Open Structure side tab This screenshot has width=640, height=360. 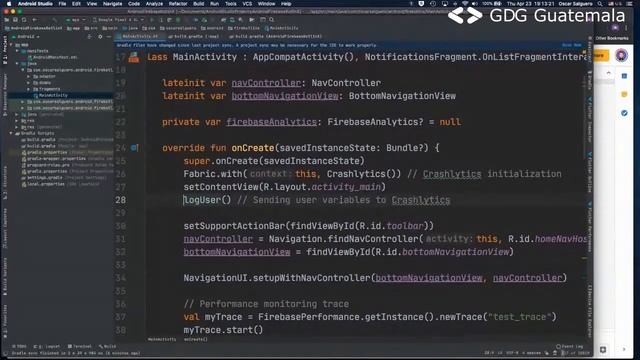[x=5, y=183]
